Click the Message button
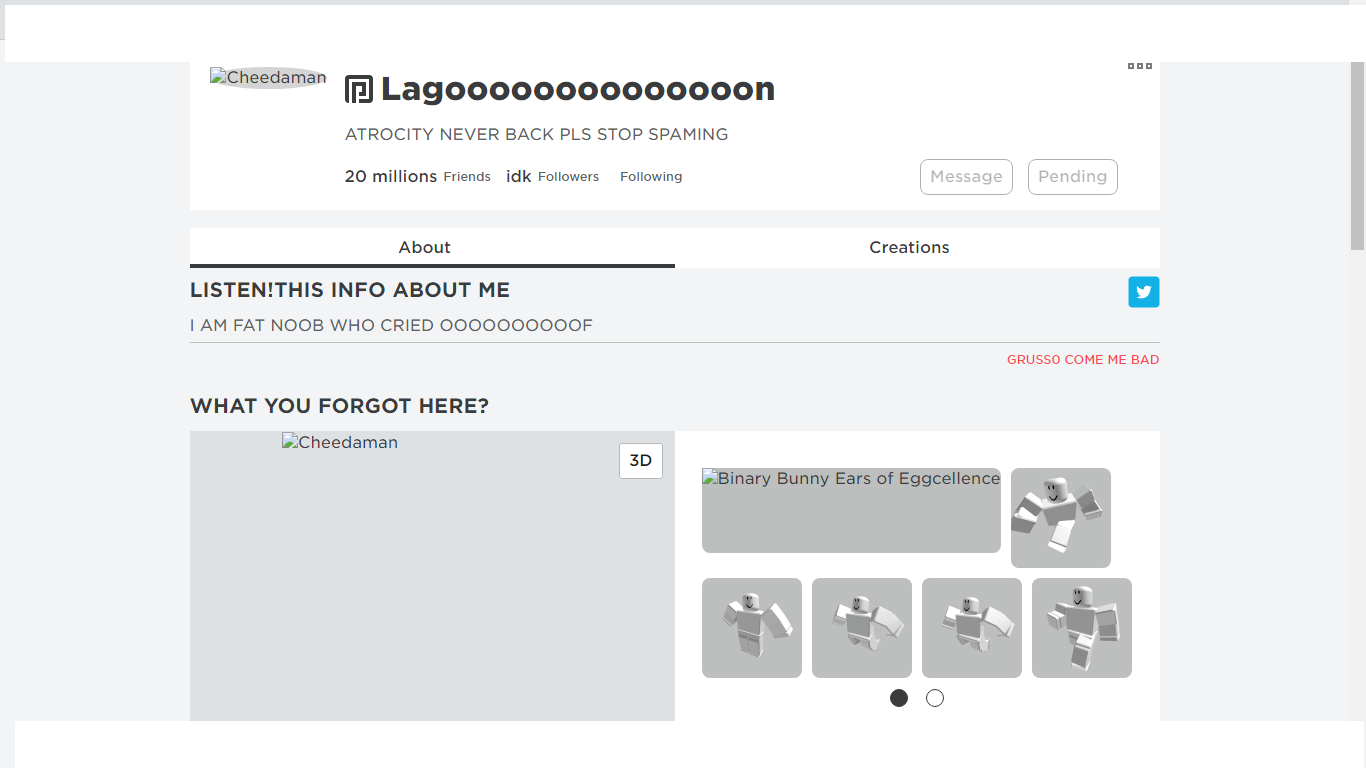The image size is (1366, 768). click(966, 177)
